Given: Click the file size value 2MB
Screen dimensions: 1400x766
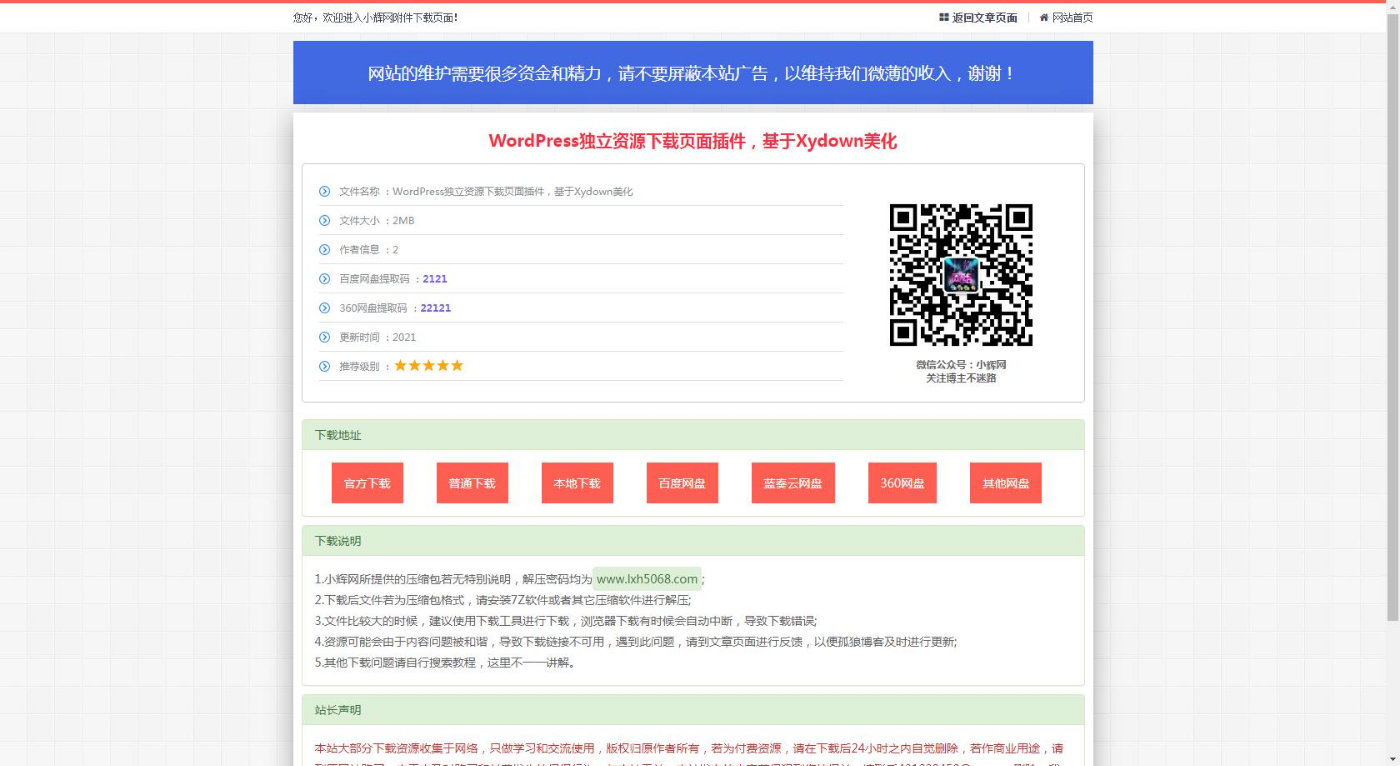Looking at the screenshot, I should click(x=403, y=220).
